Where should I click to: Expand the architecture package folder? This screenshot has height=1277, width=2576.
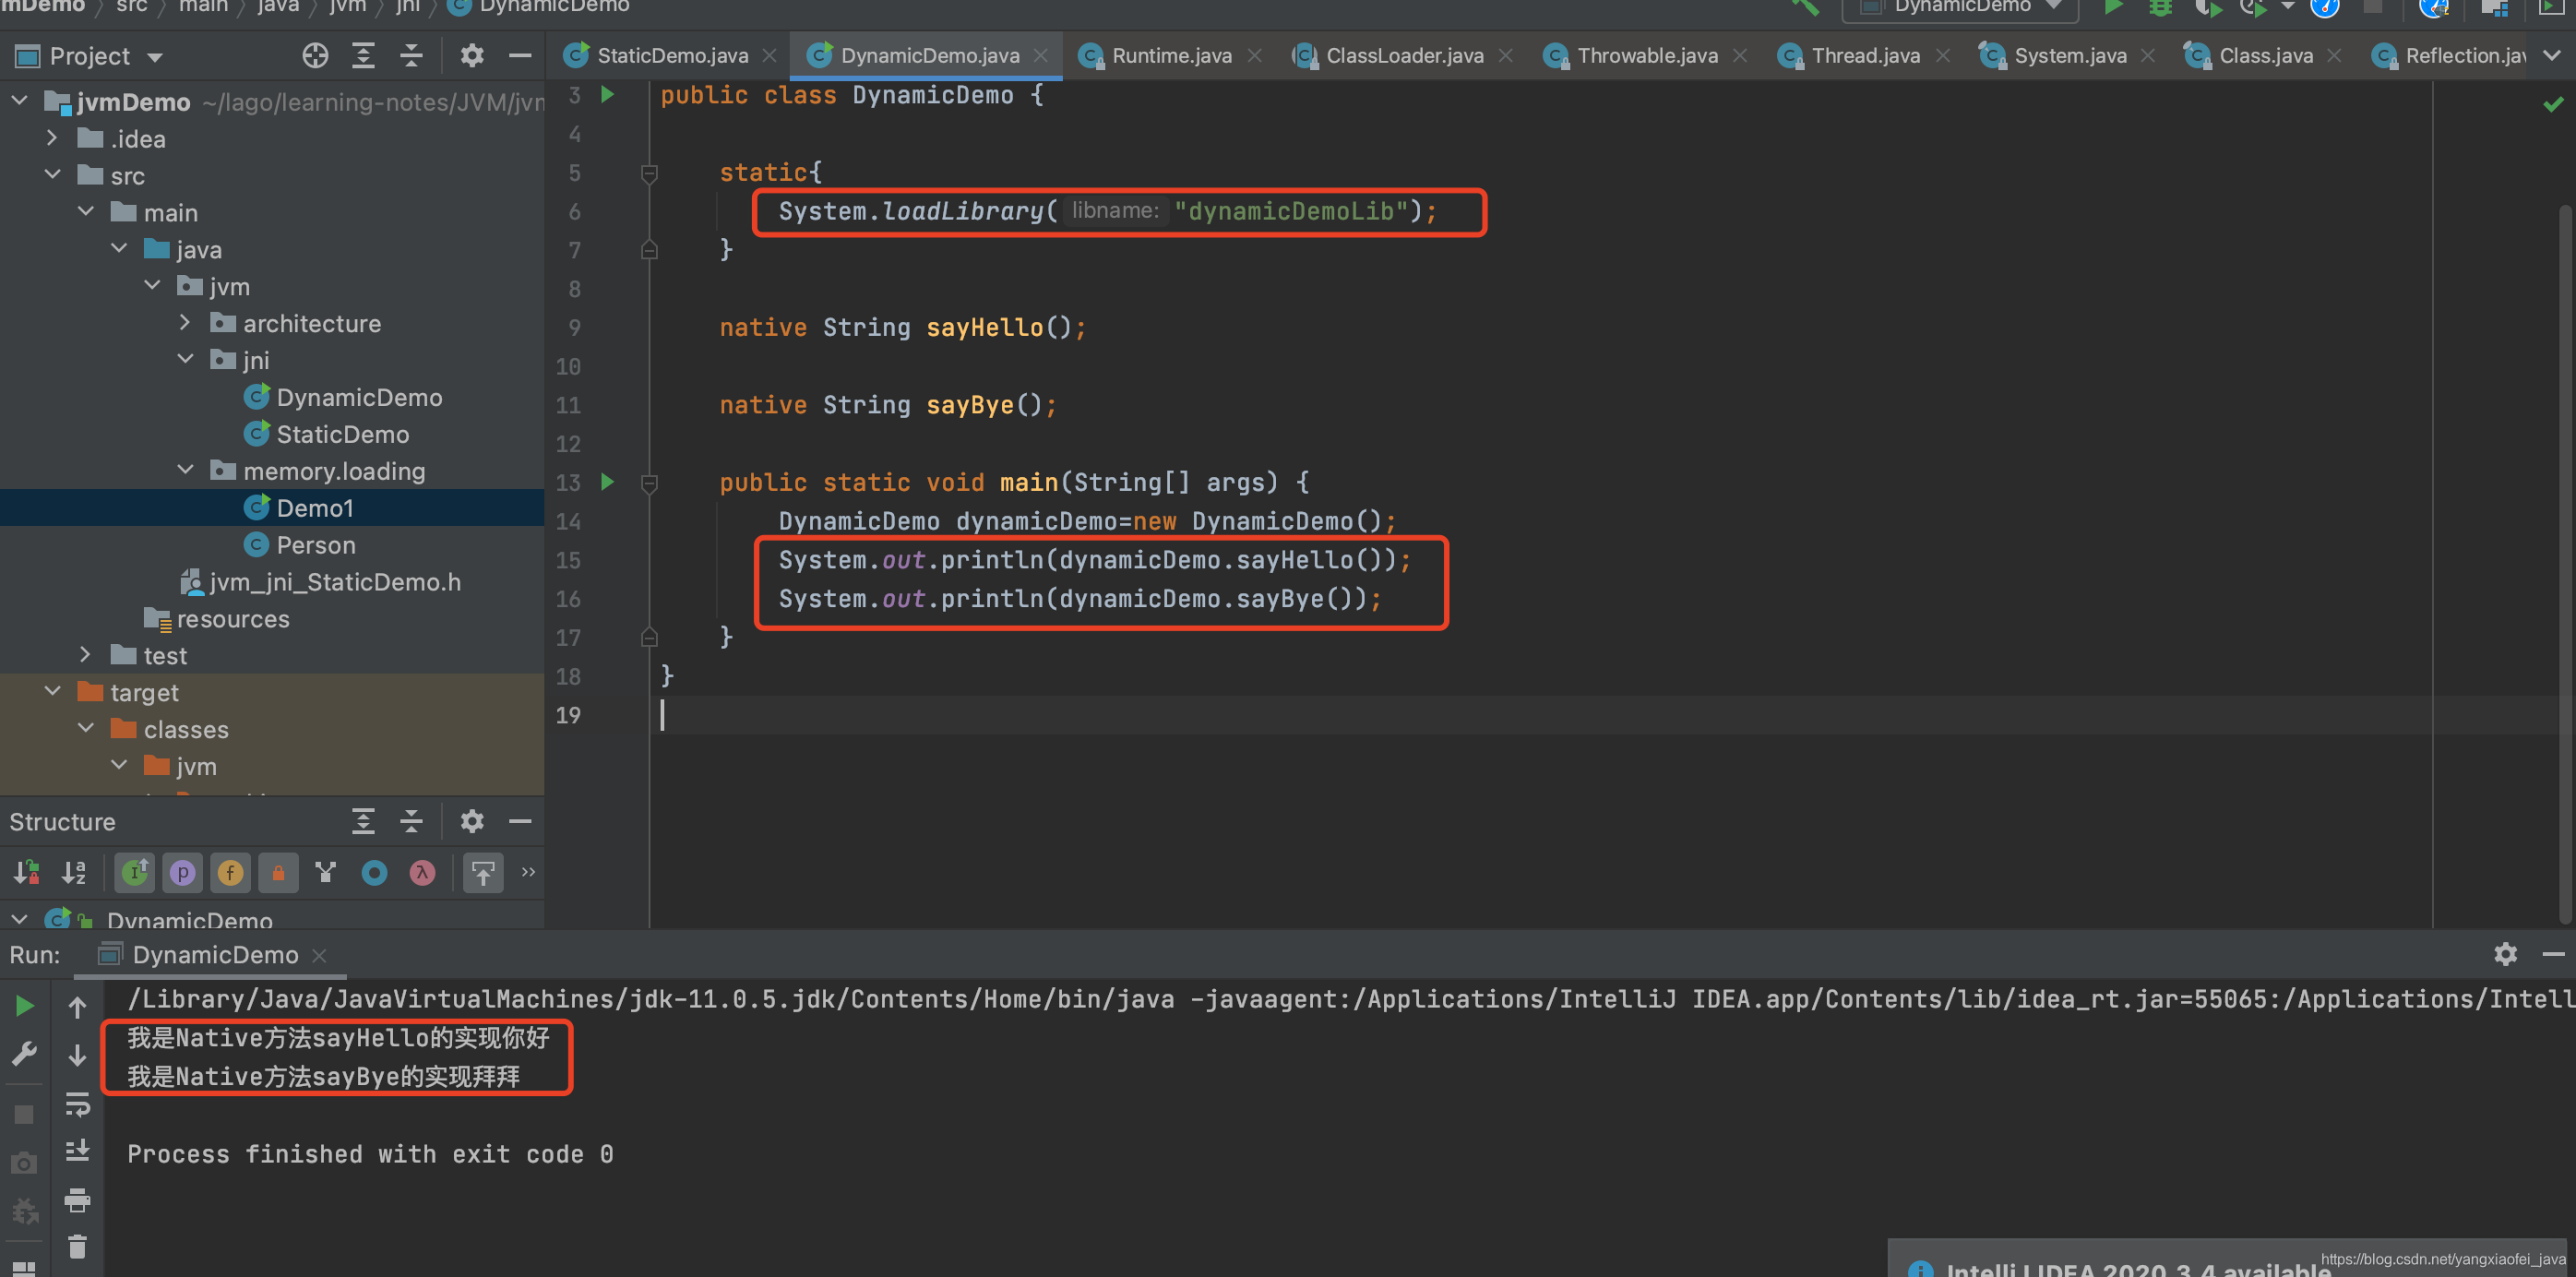tap(186, 323)
